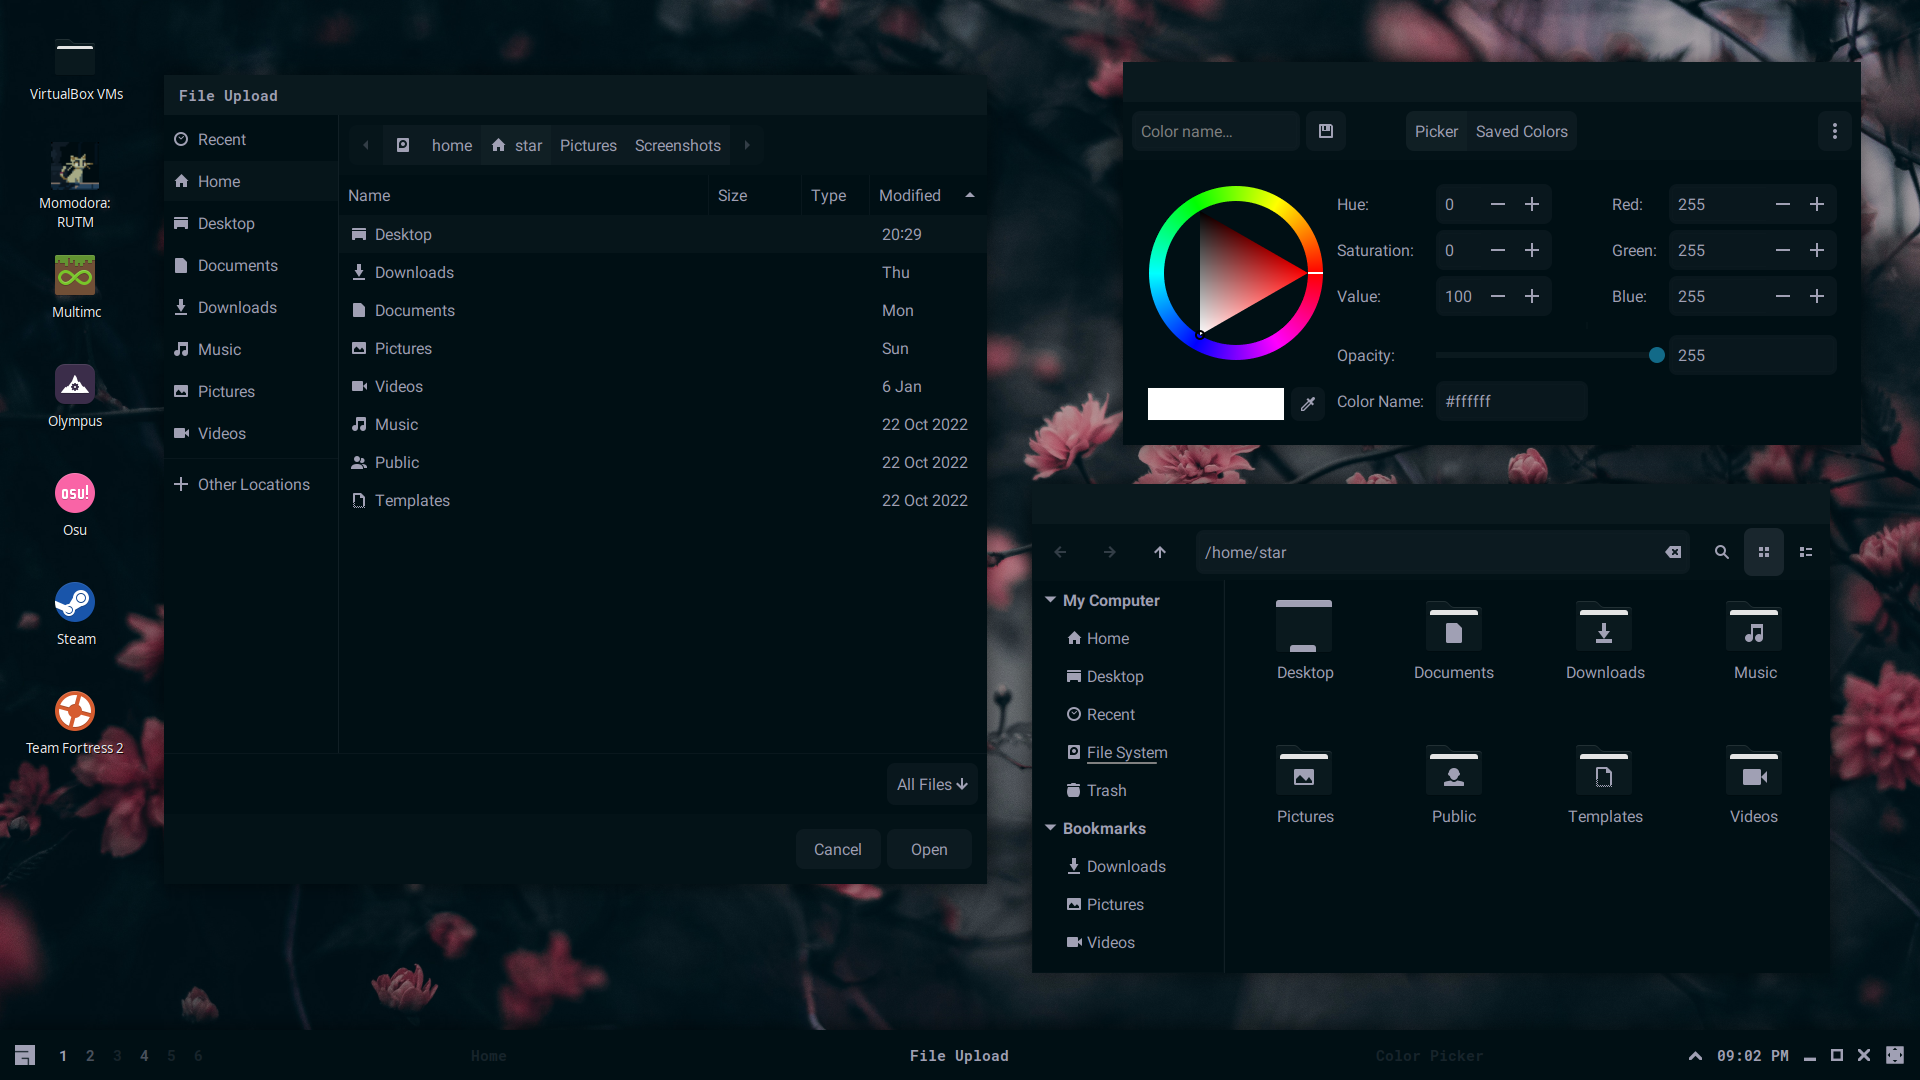The width and height of the screenshot is (1920, 1080).
Task: Go up one directory level
Action: [x=1160, y=552]
